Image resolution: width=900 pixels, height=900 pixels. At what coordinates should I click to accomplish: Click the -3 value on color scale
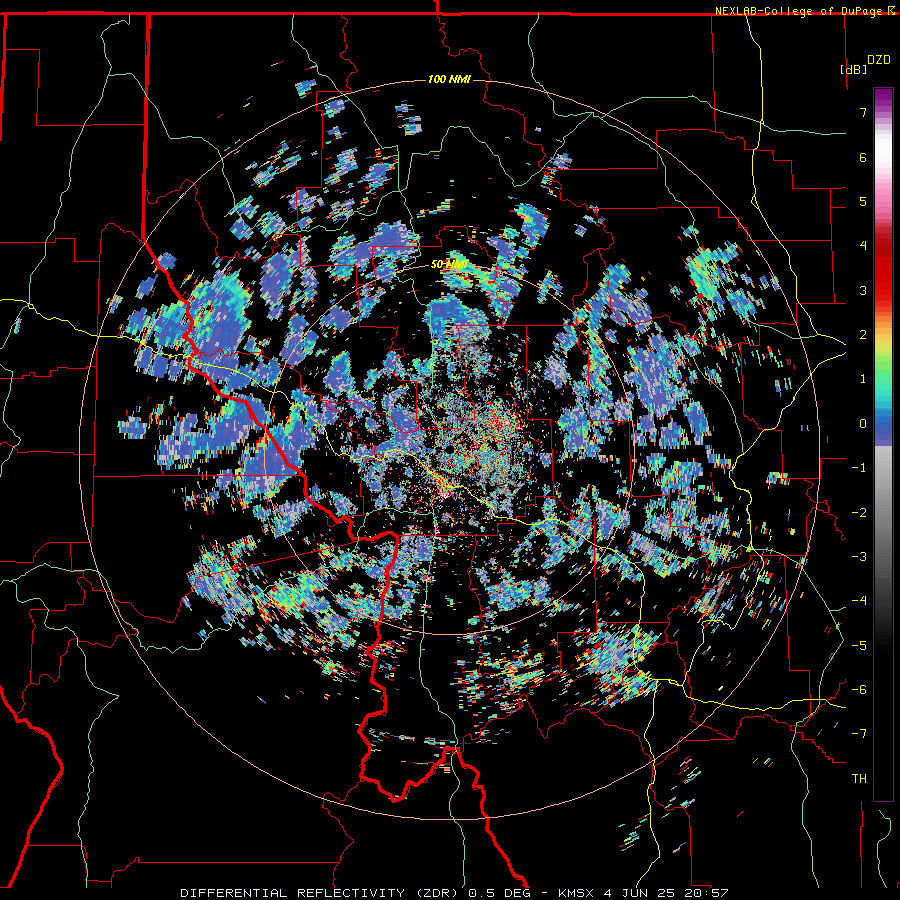click(859, 557)
